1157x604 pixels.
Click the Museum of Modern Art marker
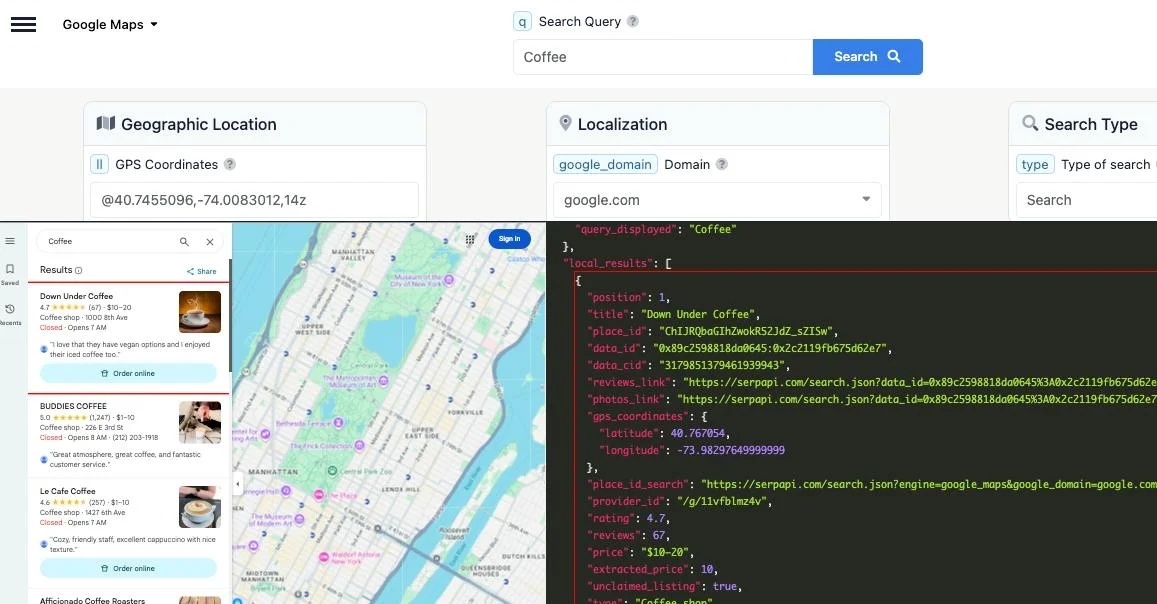click(300, 519)
